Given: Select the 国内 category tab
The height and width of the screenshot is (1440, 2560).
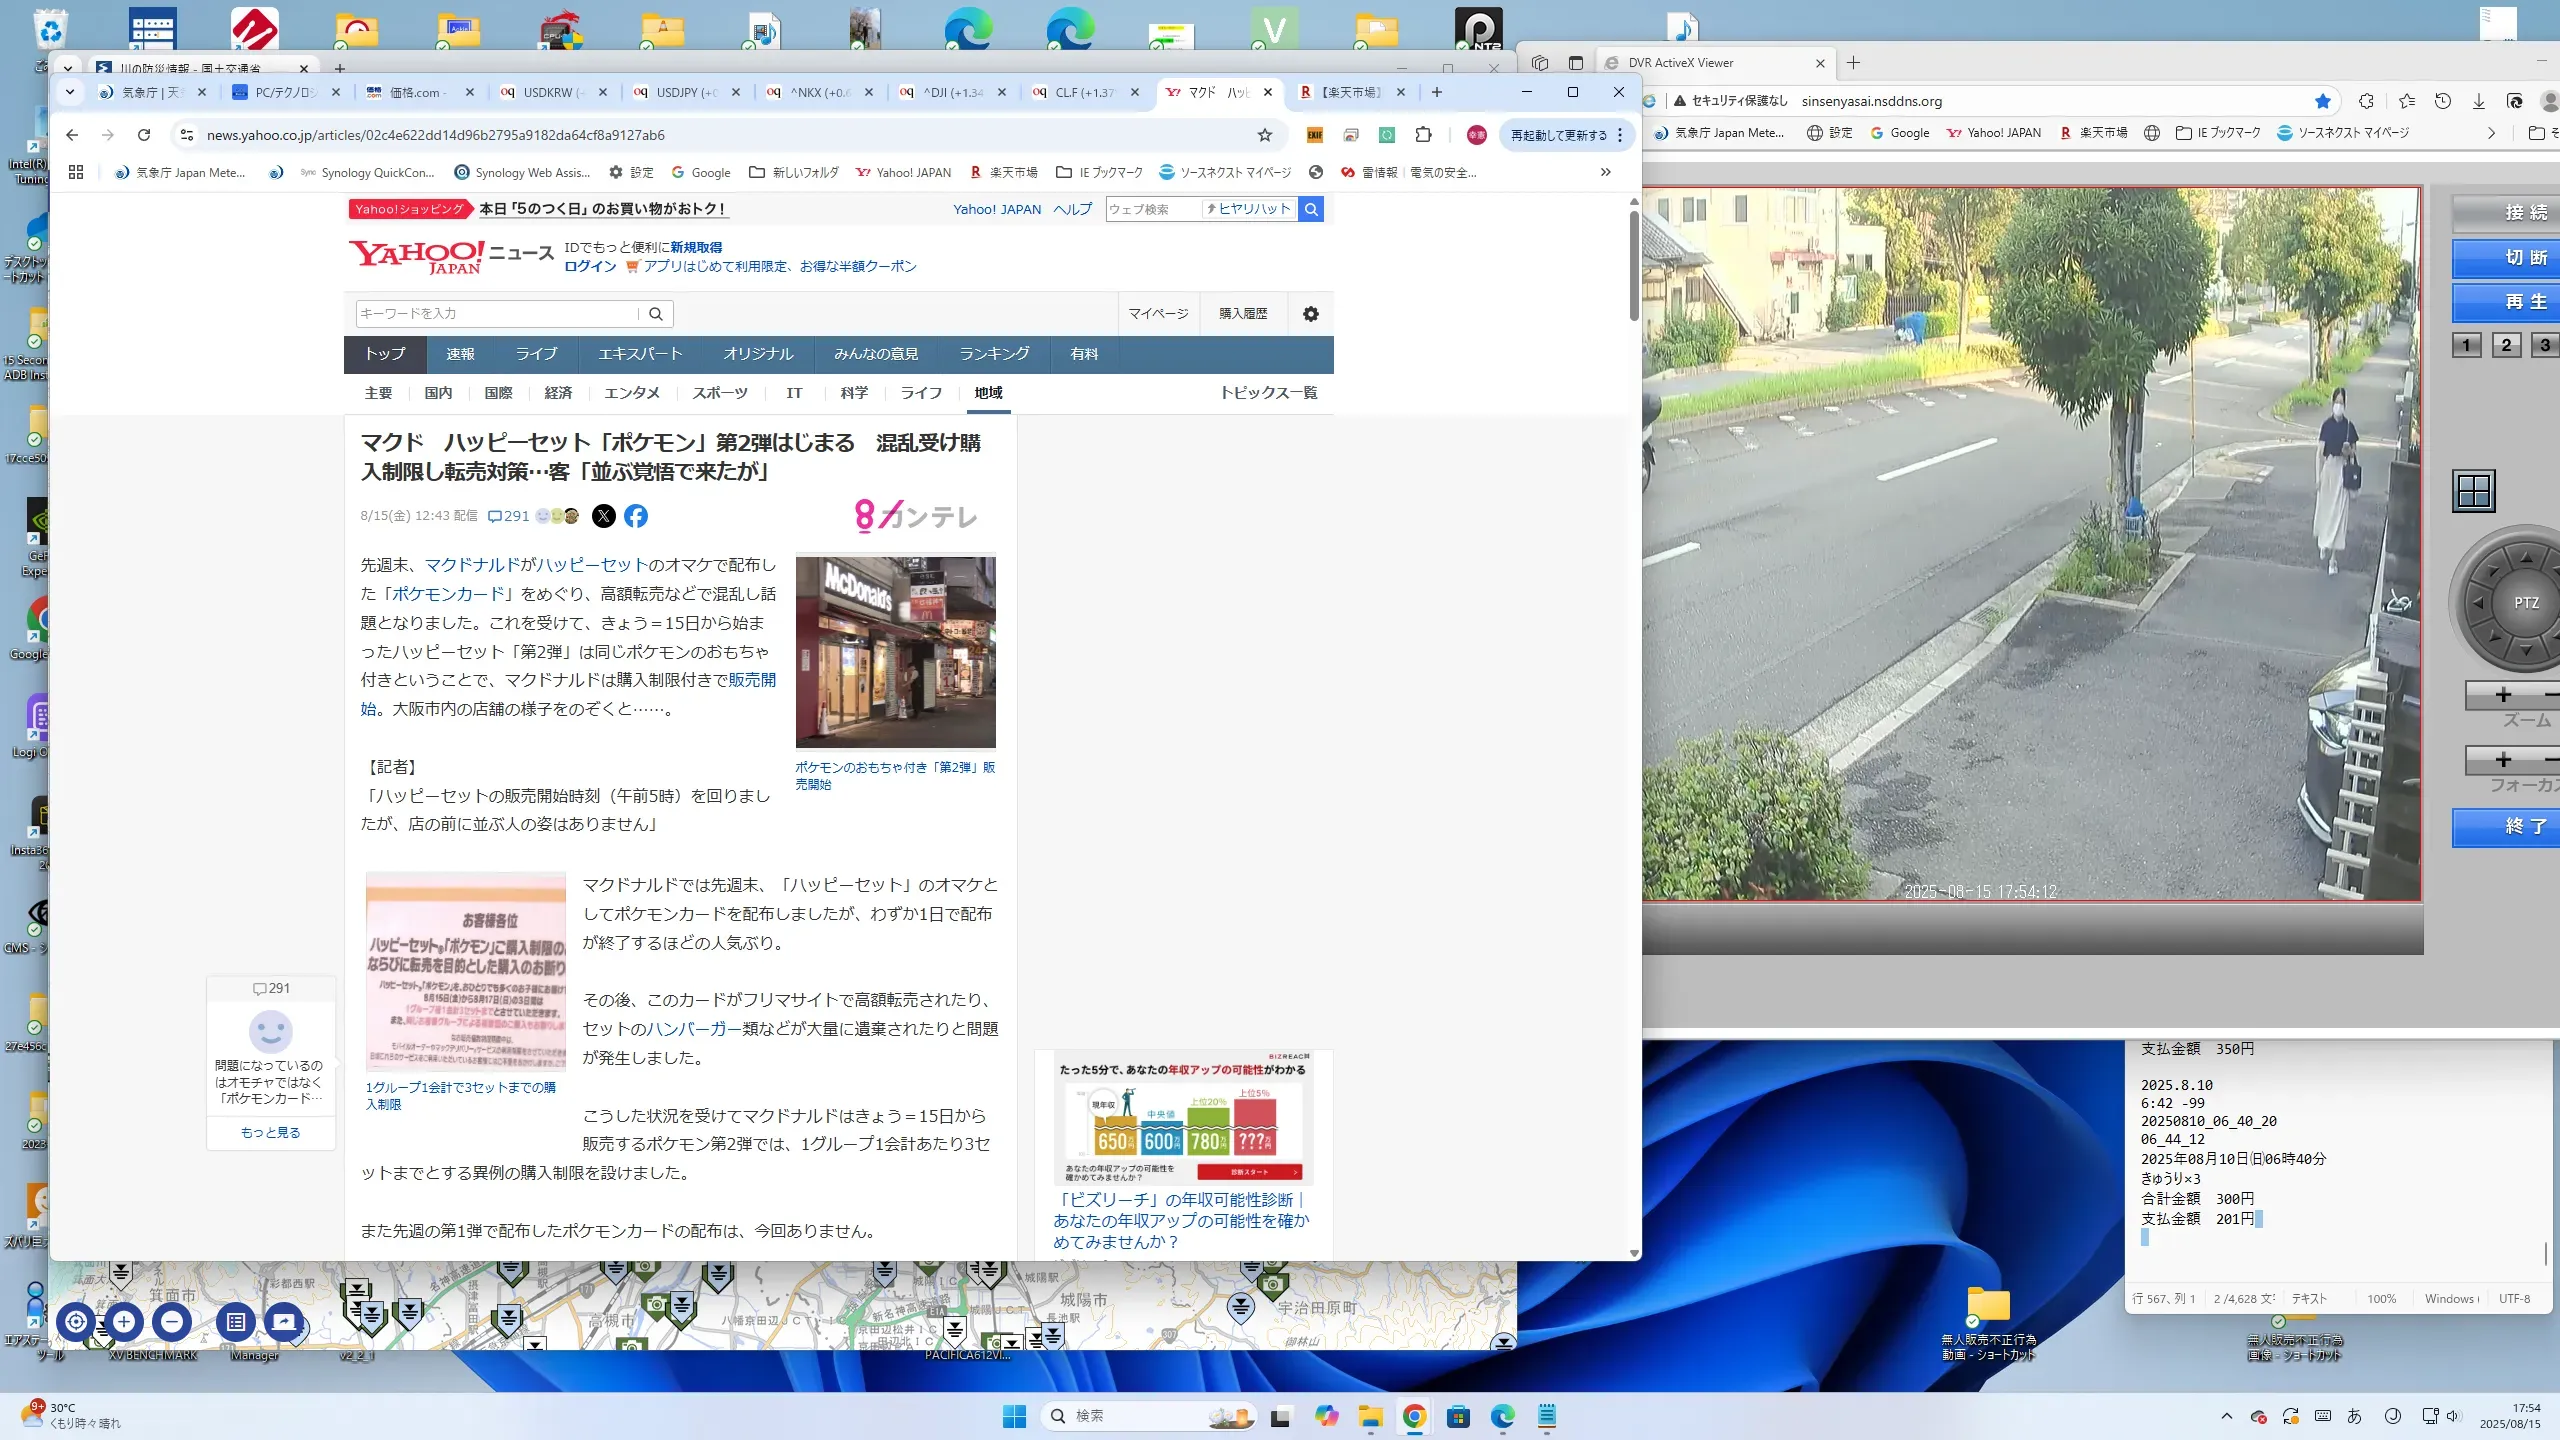Looking at the screenshot, I should tap(438, 393).
